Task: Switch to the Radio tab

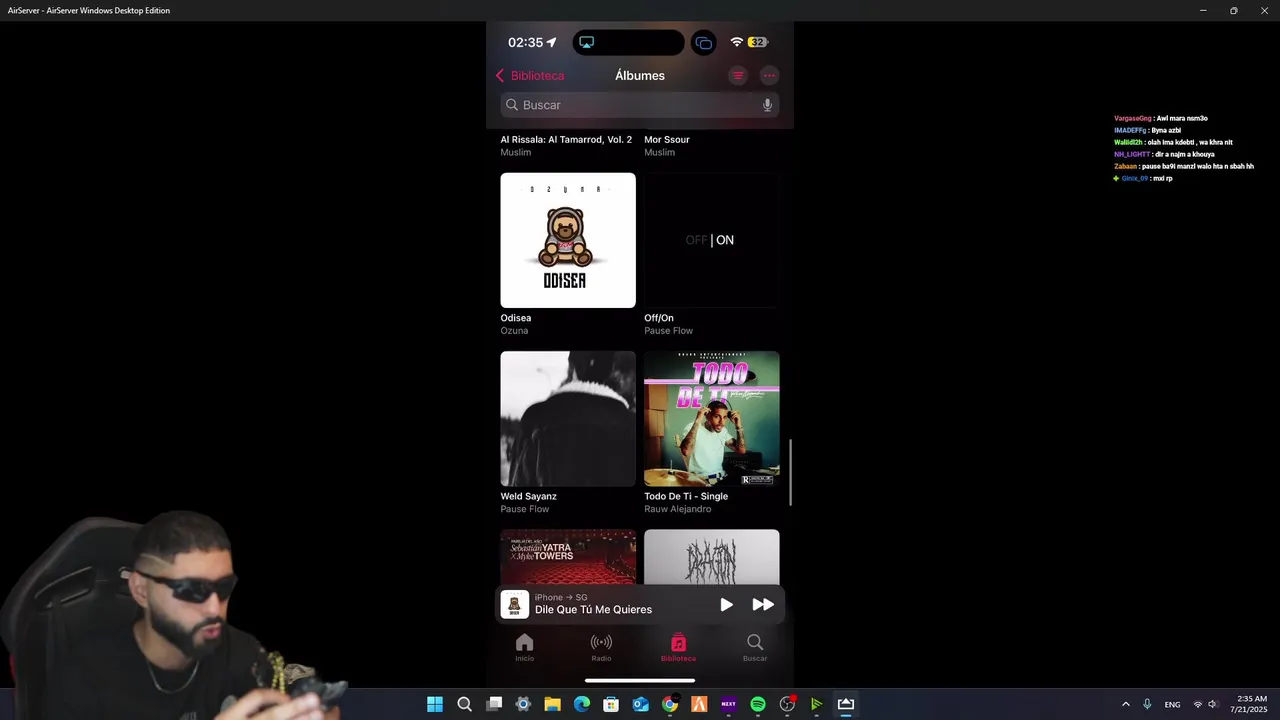Action: pos(601,648)
